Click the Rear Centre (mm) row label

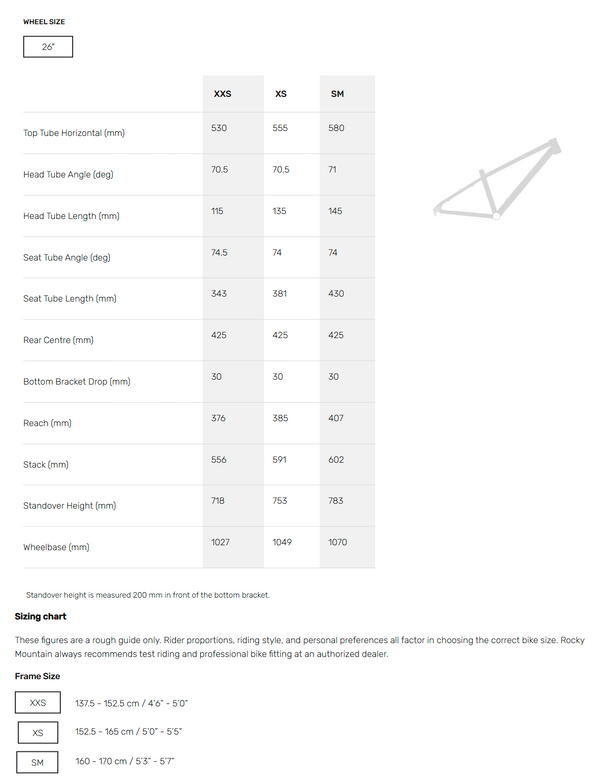pyautogui.click(x=58, y=340)
